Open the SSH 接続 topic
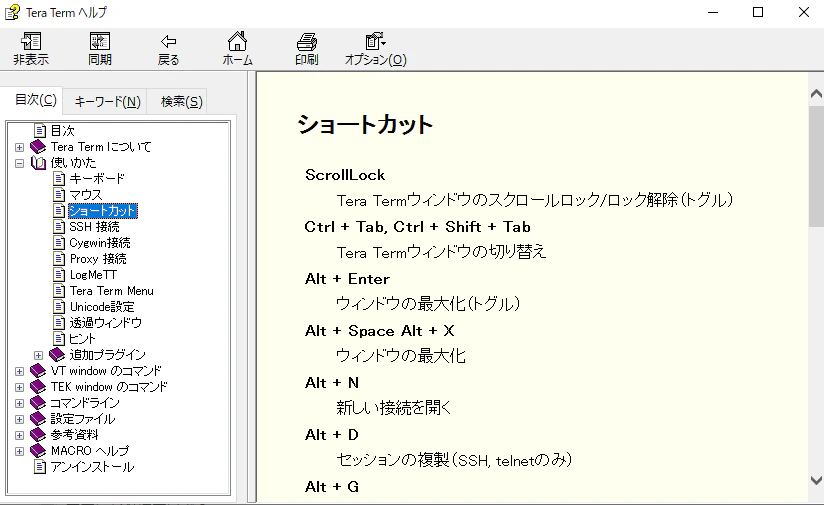 point(95,226)
